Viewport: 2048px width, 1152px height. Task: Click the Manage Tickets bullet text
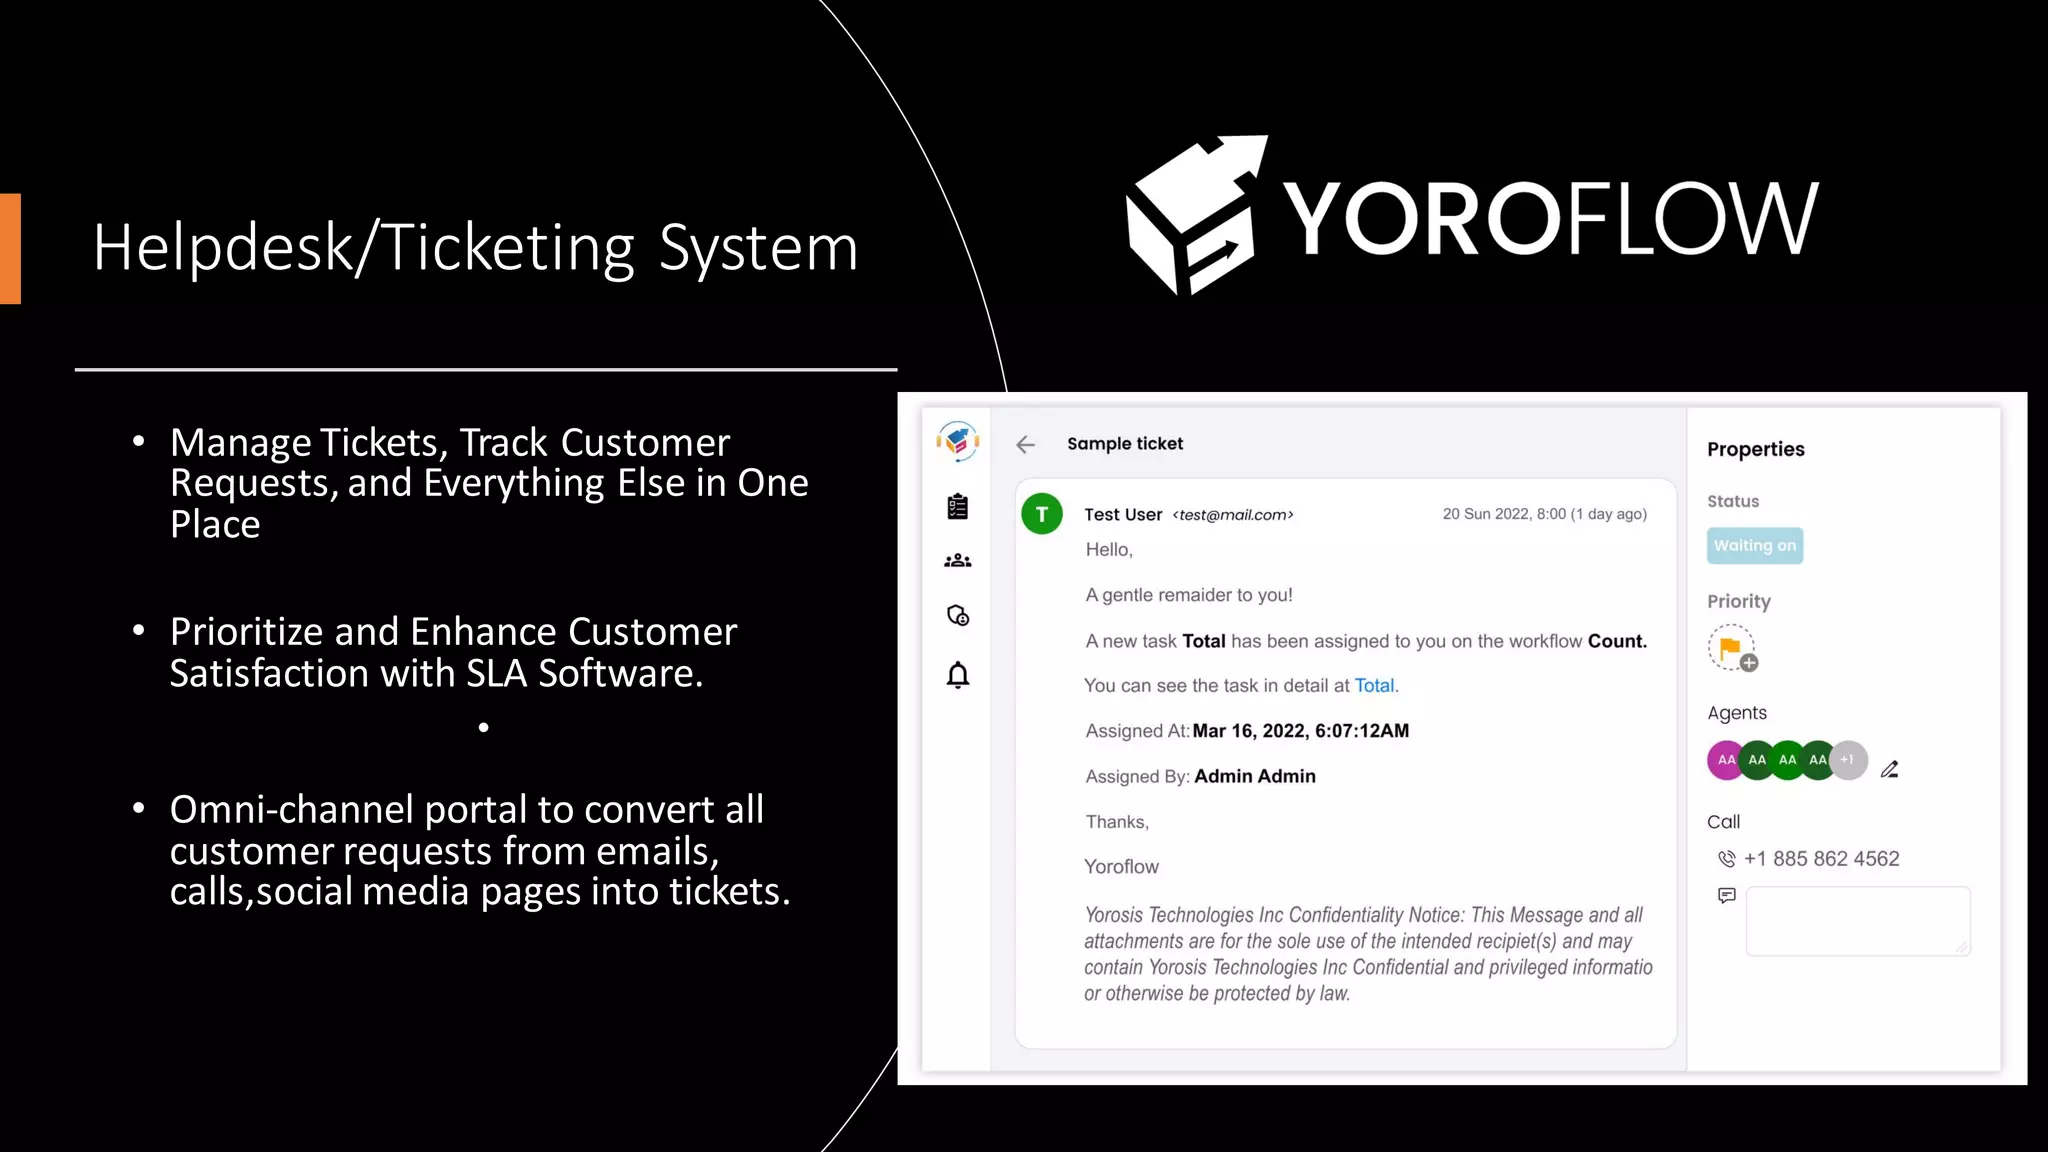(x=489, y=483)
